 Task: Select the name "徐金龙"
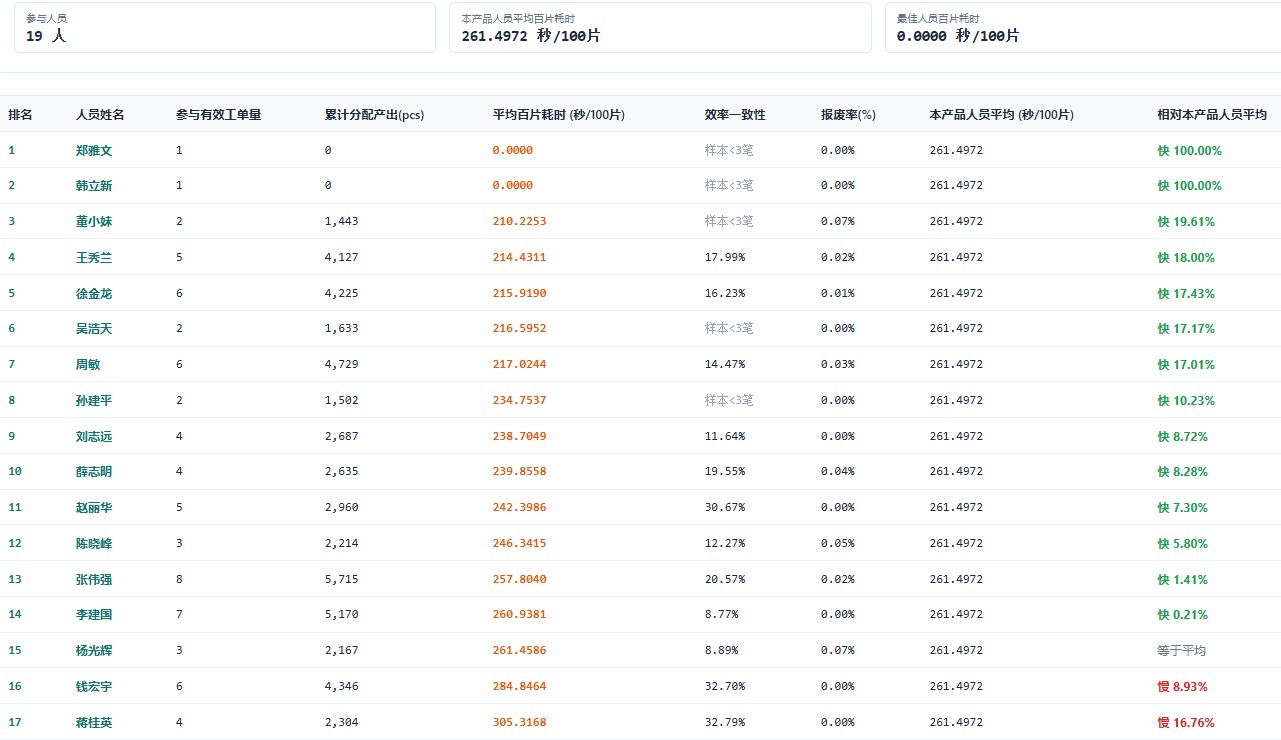click(94, 294)
